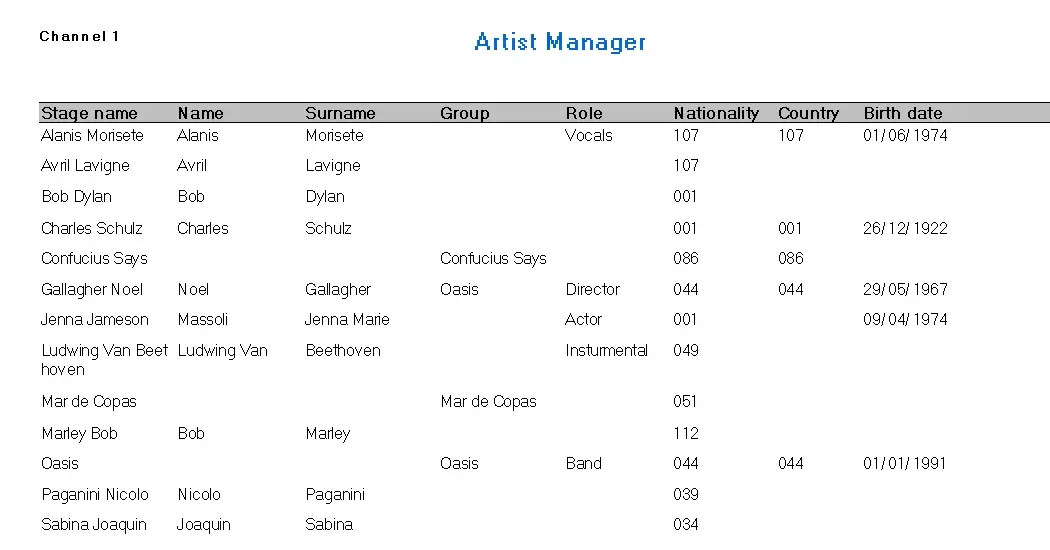Click the Surname column header
Viewport: 1050px width, 550px height.
(340, 113)
